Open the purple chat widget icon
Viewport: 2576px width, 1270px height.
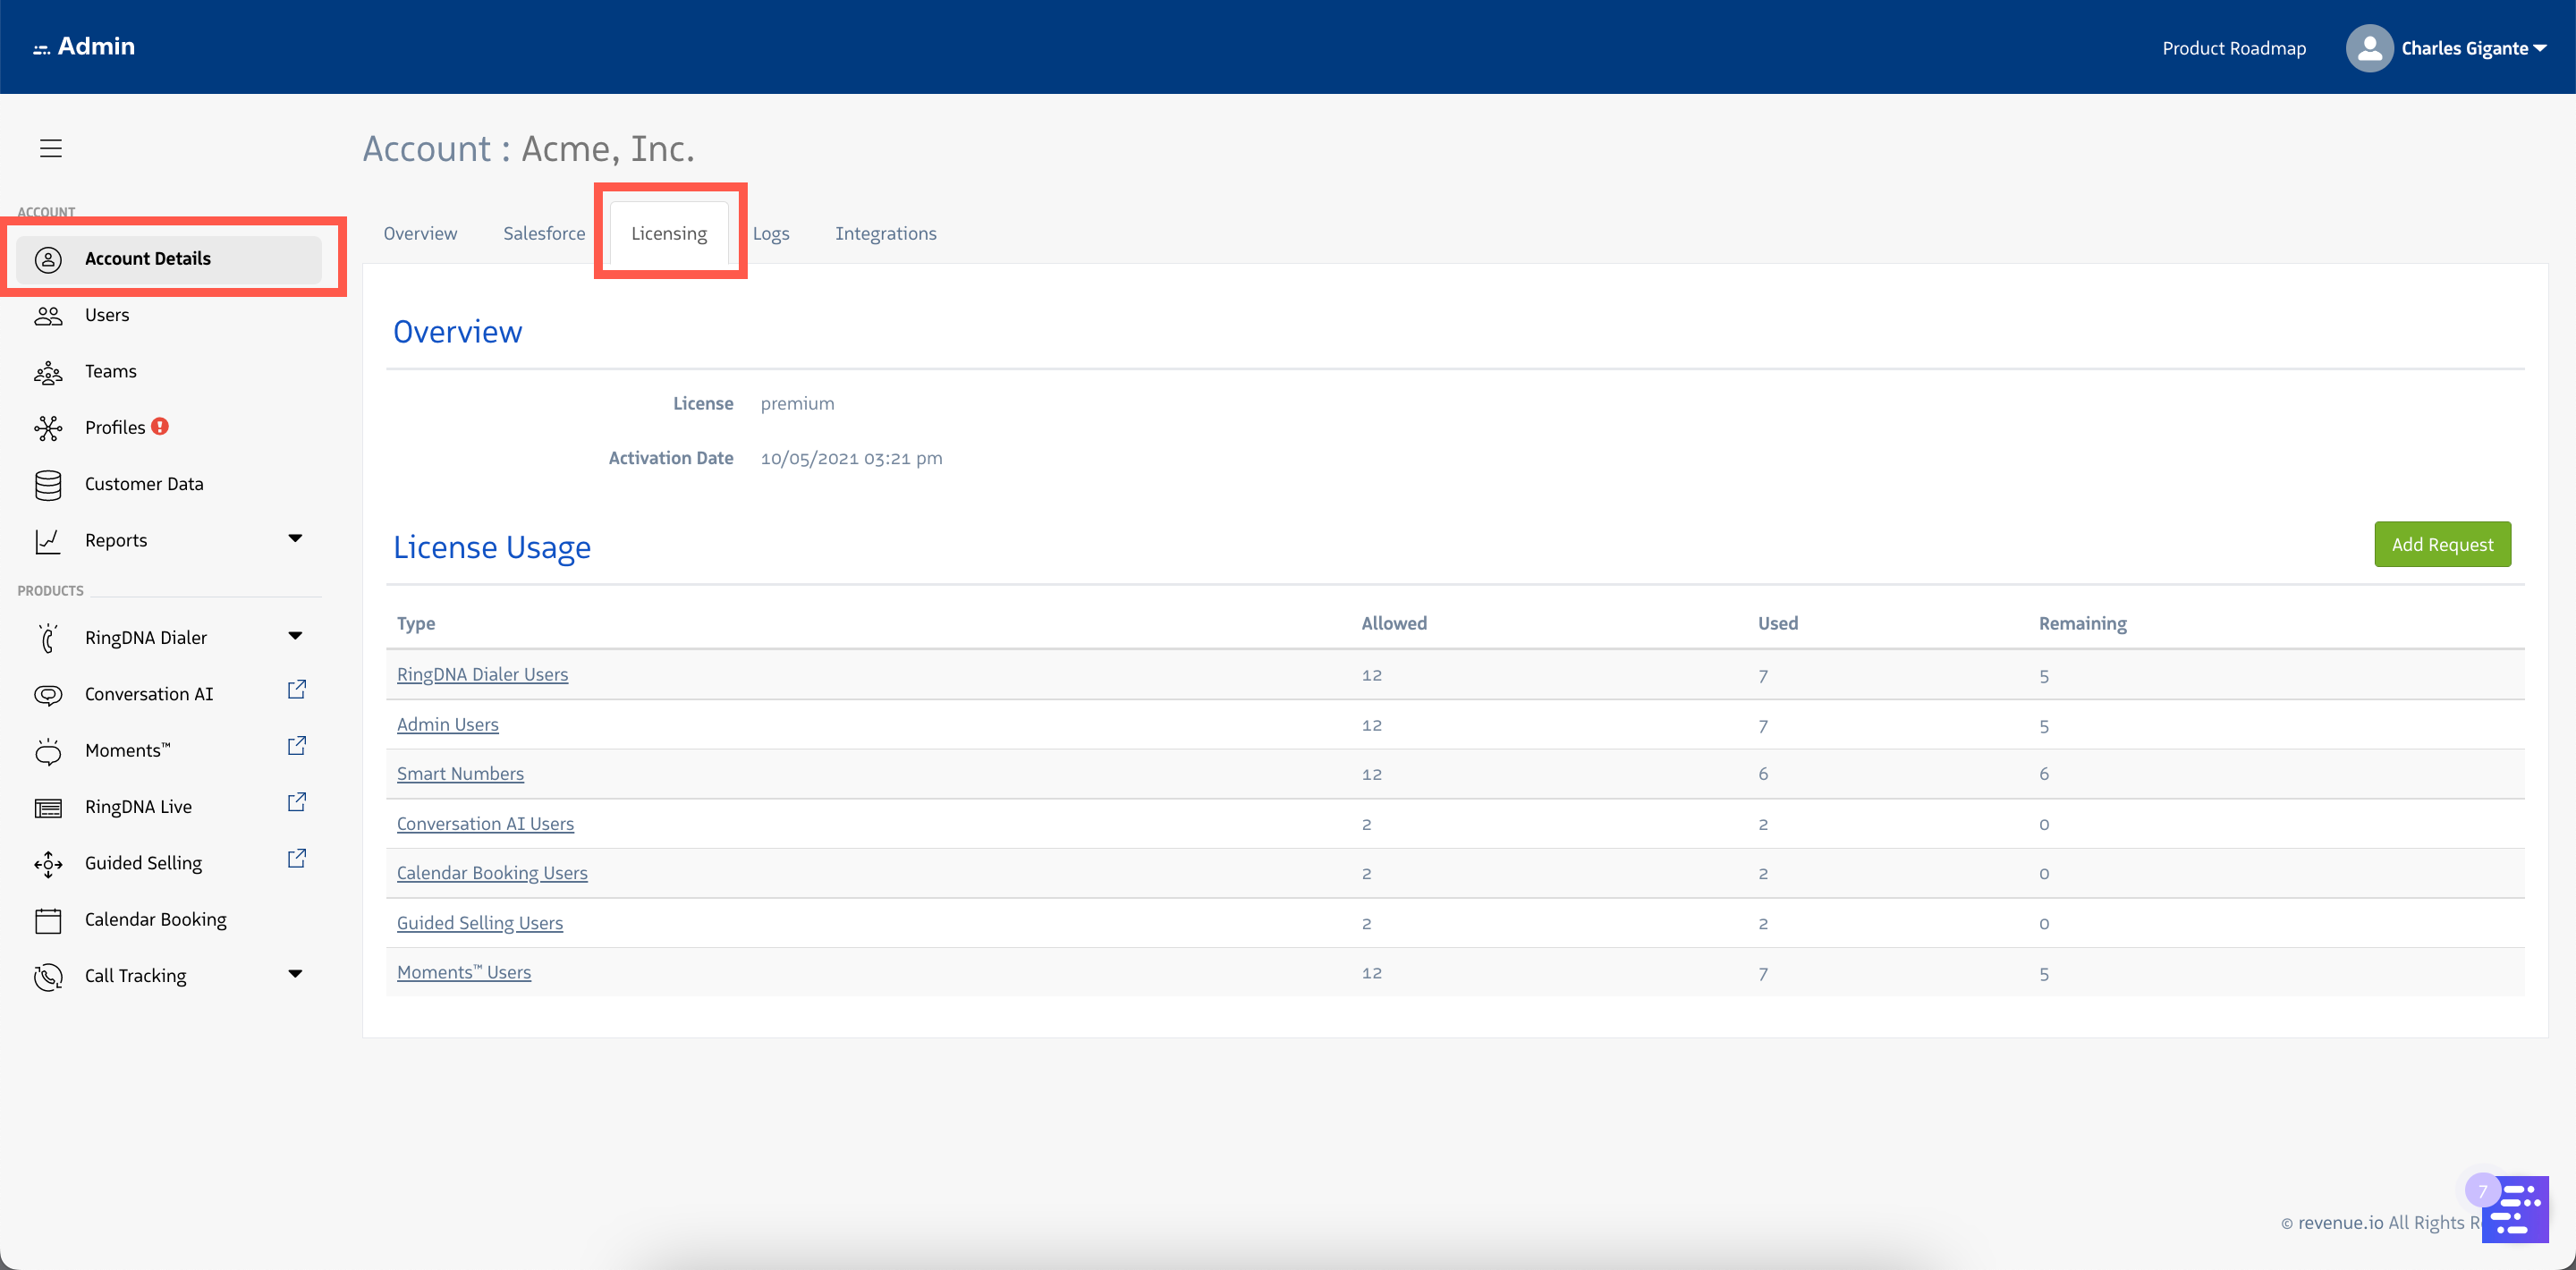point(2514,1209)
